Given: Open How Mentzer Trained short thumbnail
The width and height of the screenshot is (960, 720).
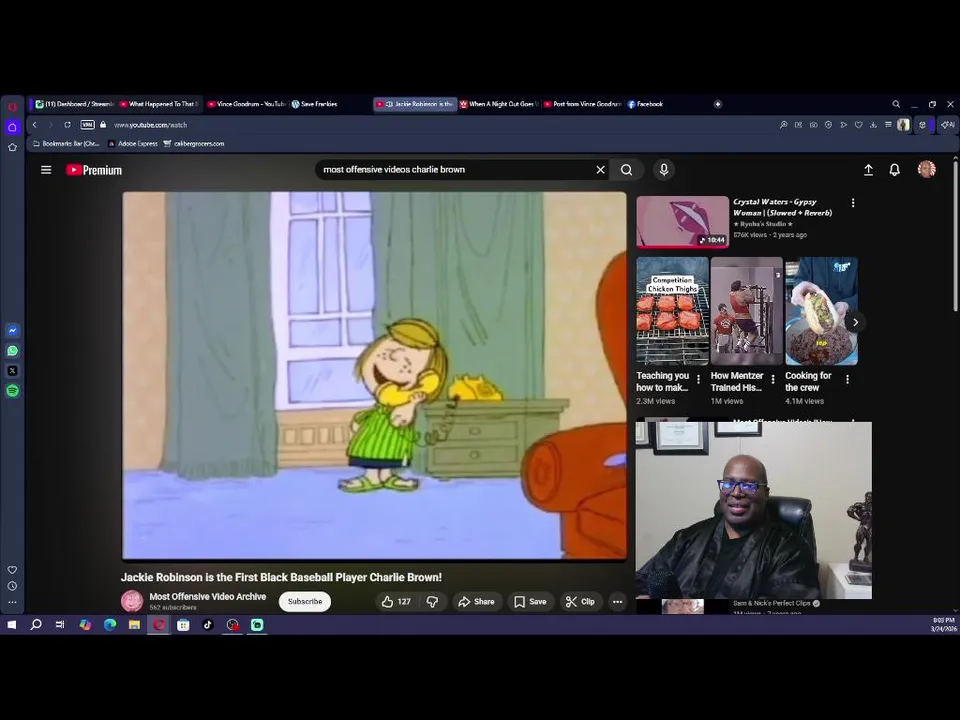Looking at the screenshot, I should click(746, 311).
